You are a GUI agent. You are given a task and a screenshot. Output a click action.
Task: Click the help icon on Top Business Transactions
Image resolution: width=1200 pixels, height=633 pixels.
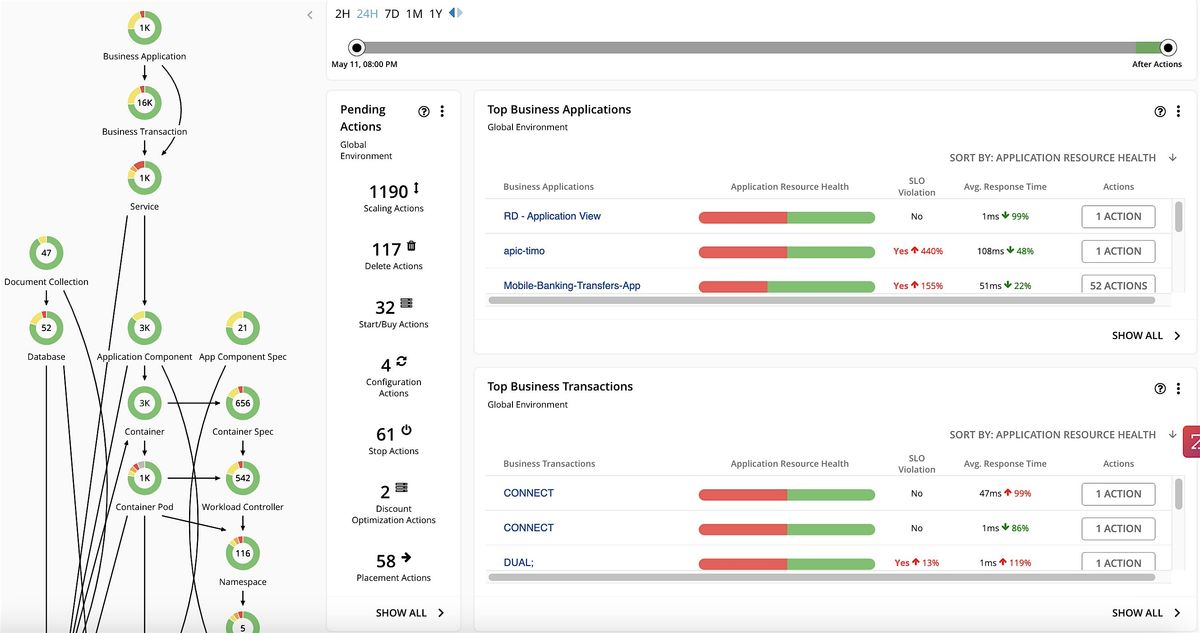[x=1159, y=388]
